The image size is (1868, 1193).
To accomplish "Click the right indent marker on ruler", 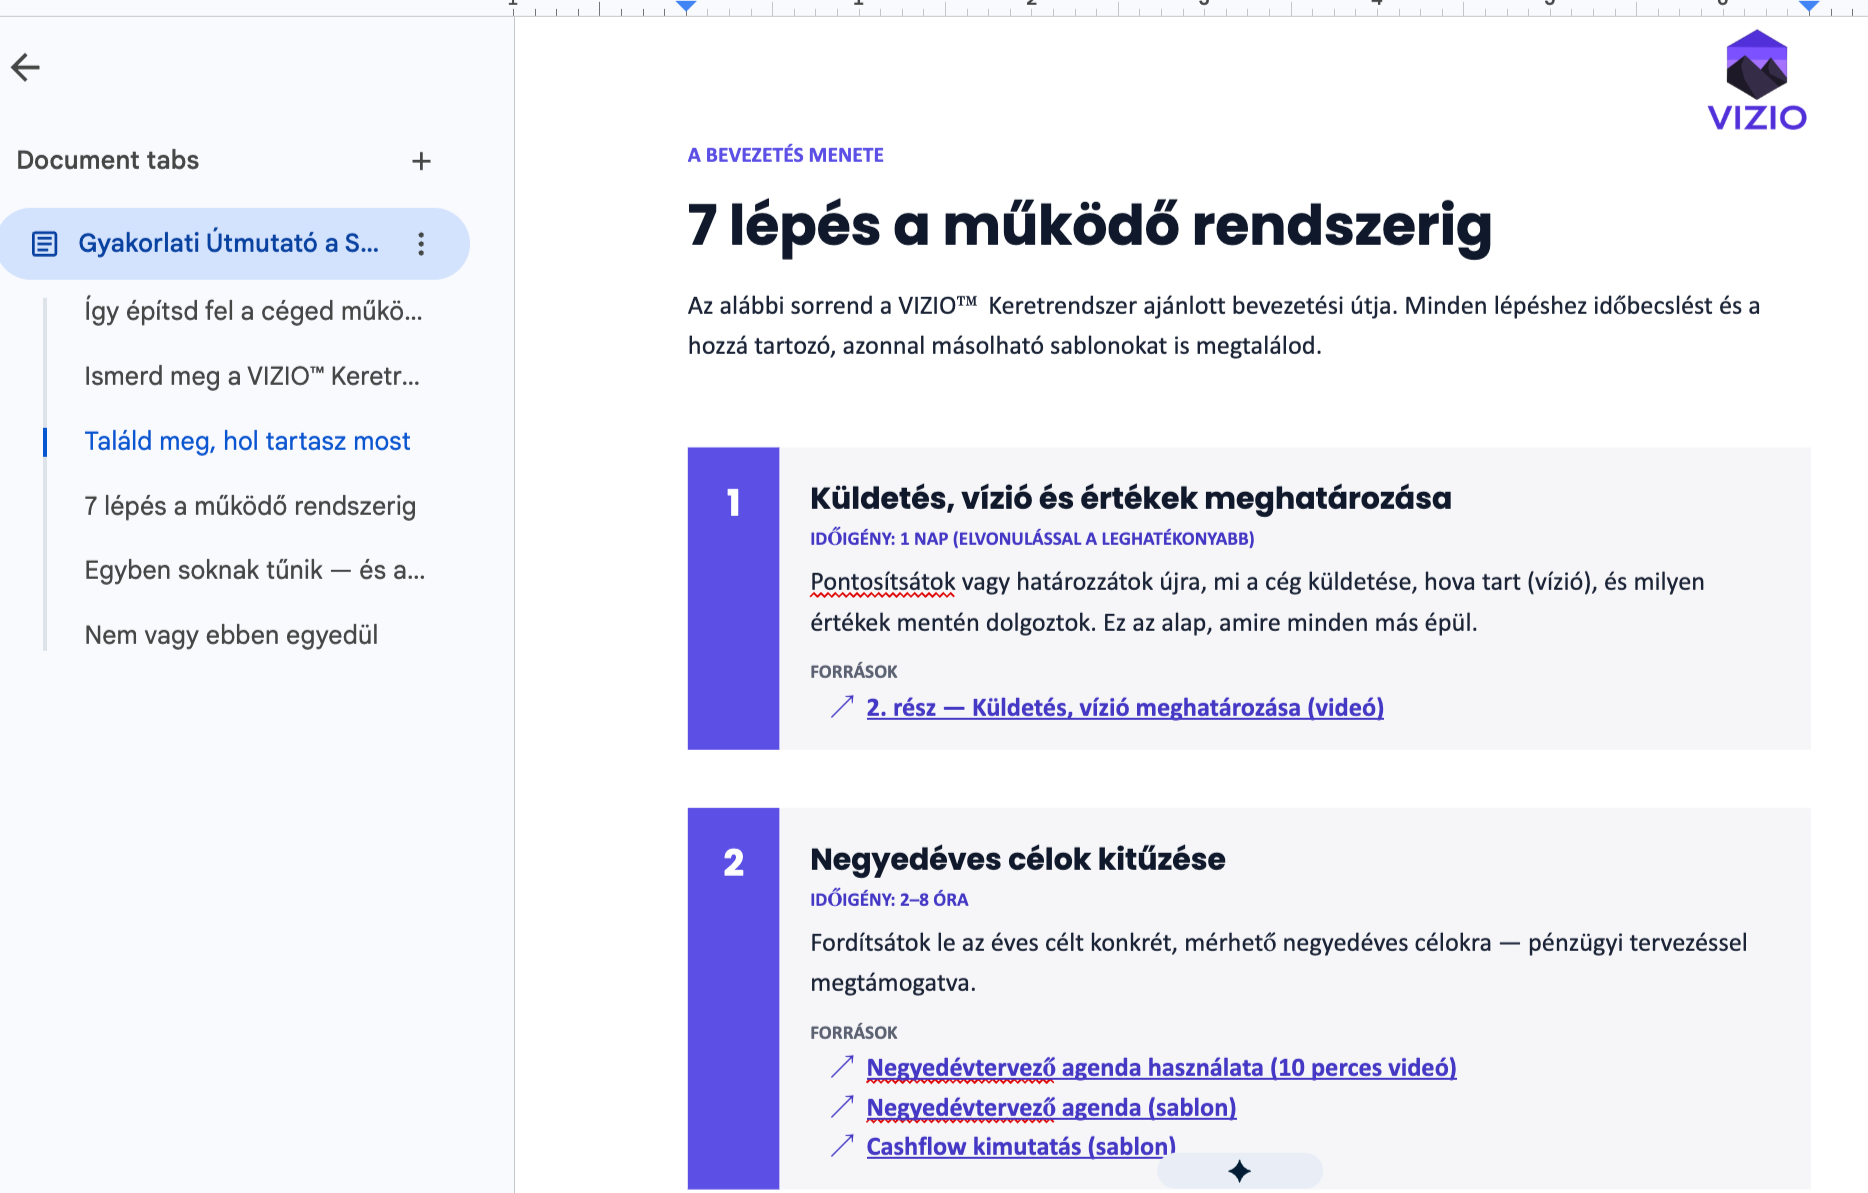I will pyautogui.click(x=1809, y=6).
